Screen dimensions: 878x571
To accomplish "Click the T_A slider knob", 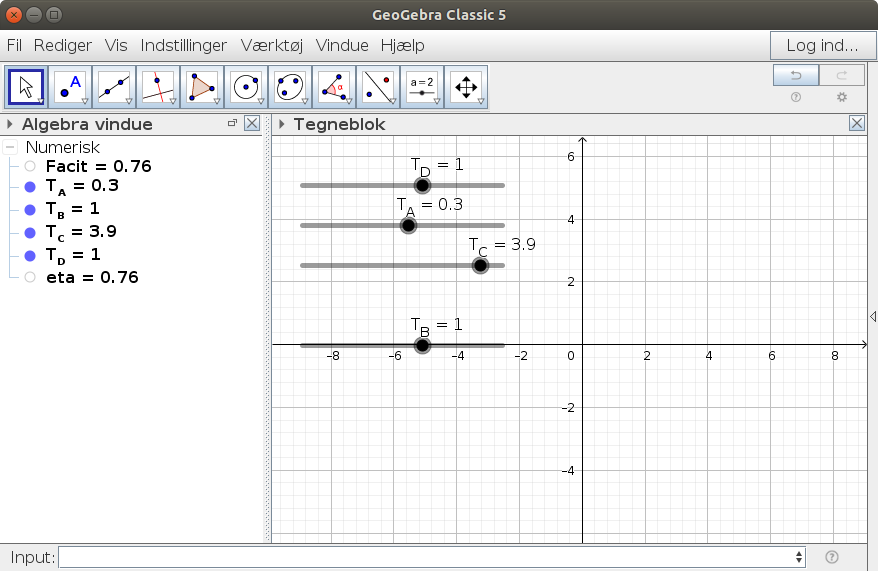I will pyautogui.click(x=408, y=226).
